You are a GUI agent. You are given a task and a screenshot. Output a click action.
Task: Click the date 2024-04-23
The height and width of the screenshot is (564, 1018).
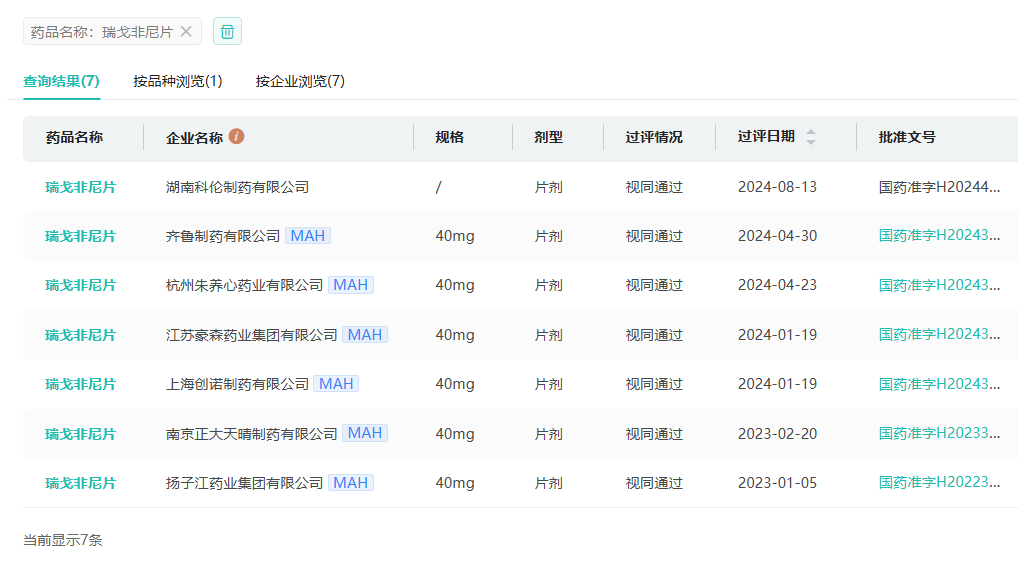[777, 285]
